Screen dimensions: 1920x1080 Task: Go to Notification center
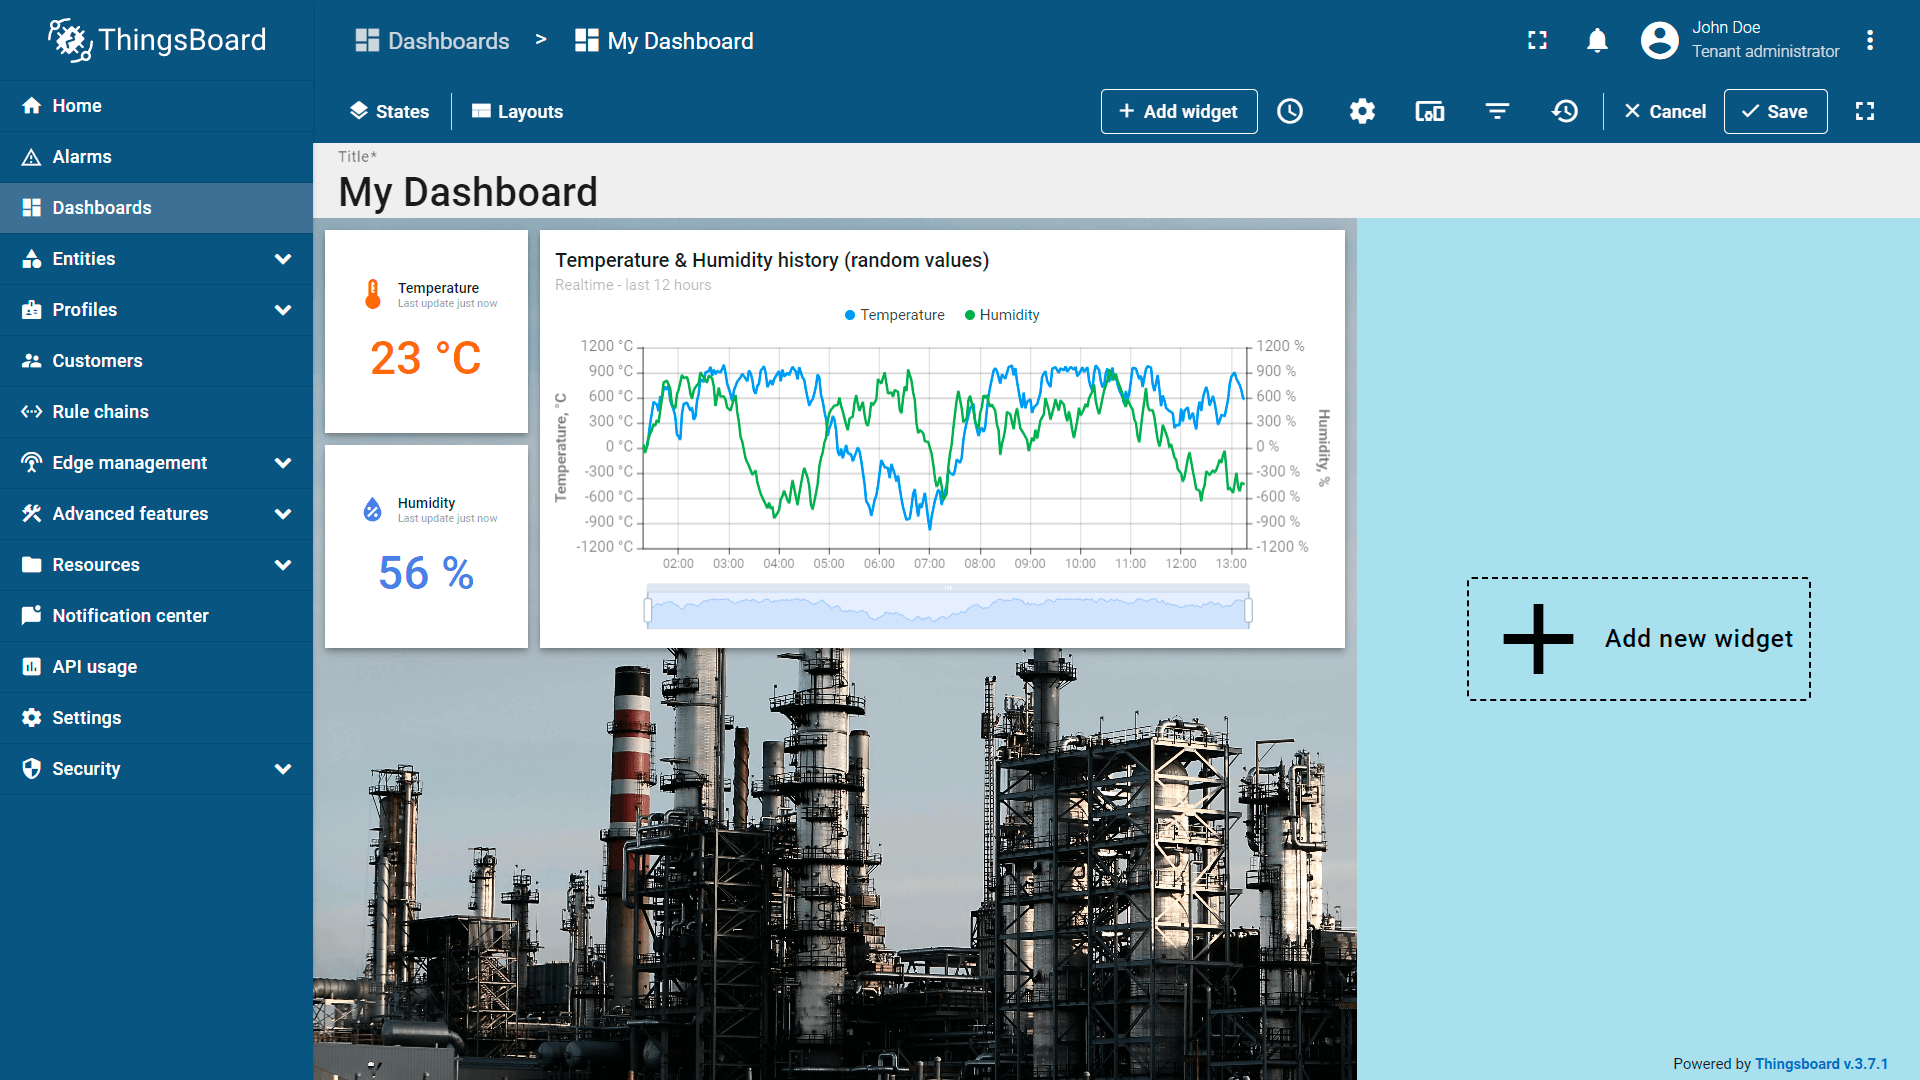[130, 616]
